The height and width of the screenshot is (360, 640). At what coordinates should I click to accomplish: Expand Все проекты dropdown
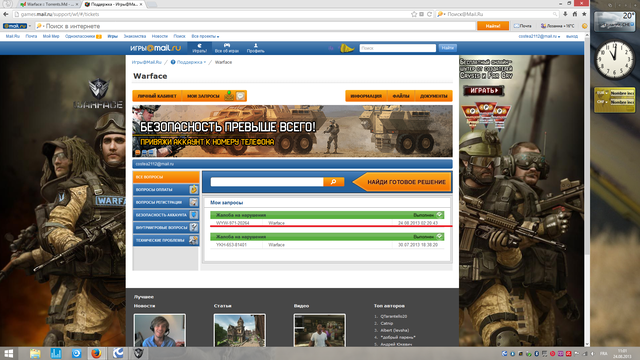tap(205, 36)
